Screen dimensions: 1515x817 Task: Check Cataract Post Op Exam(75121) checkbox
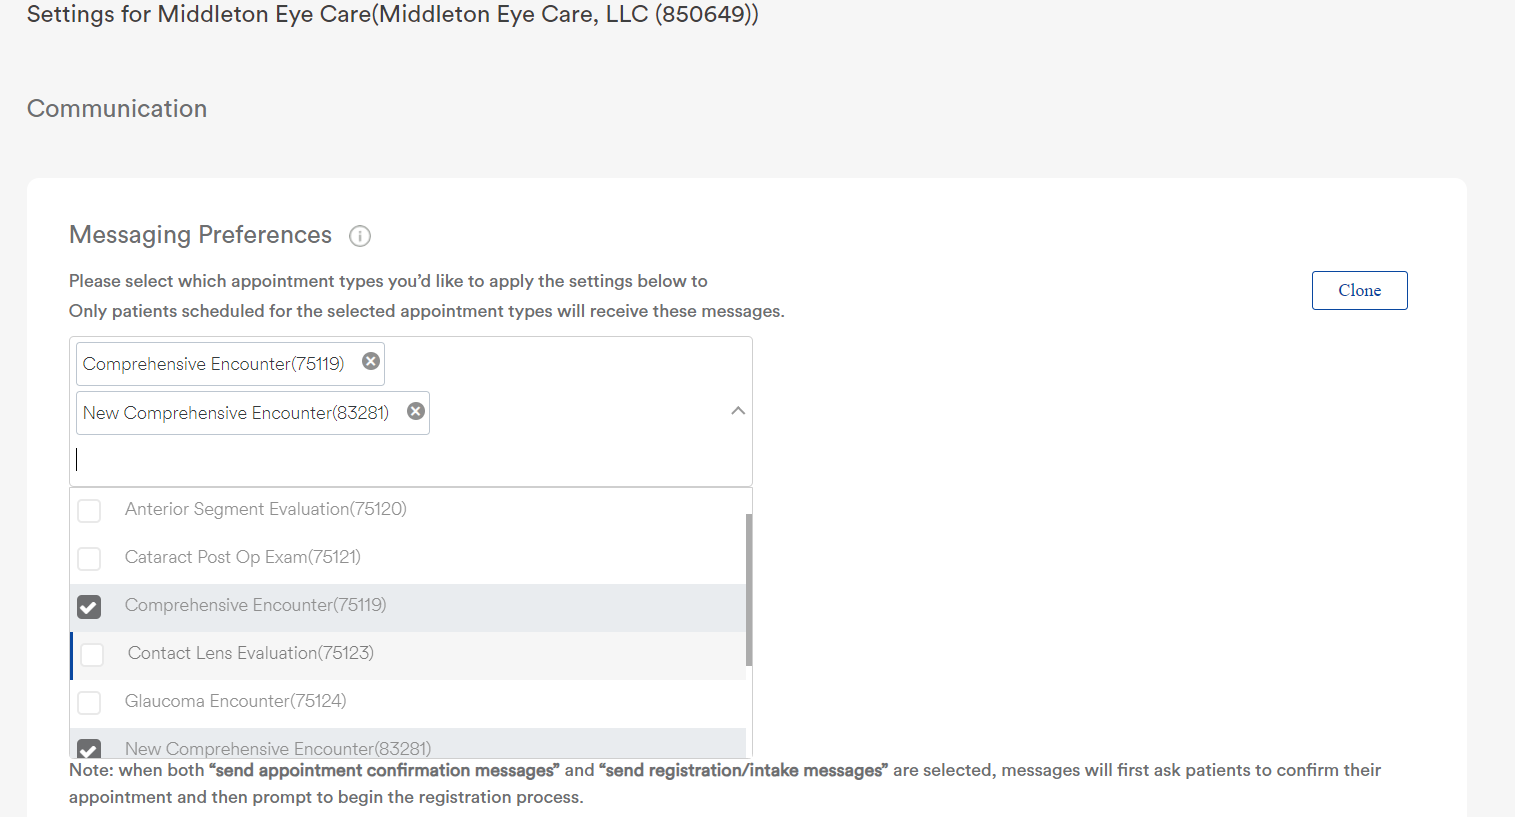[x=89, y=559]
